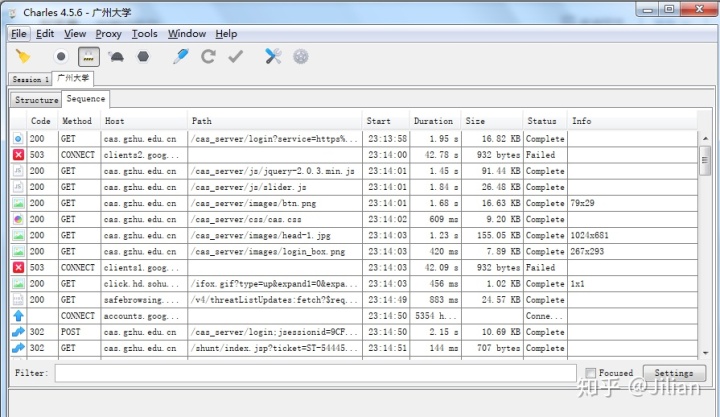Click the JS file icon for slider.js row
The width and height of the screenshot is (720, 417).
(18, 187)
